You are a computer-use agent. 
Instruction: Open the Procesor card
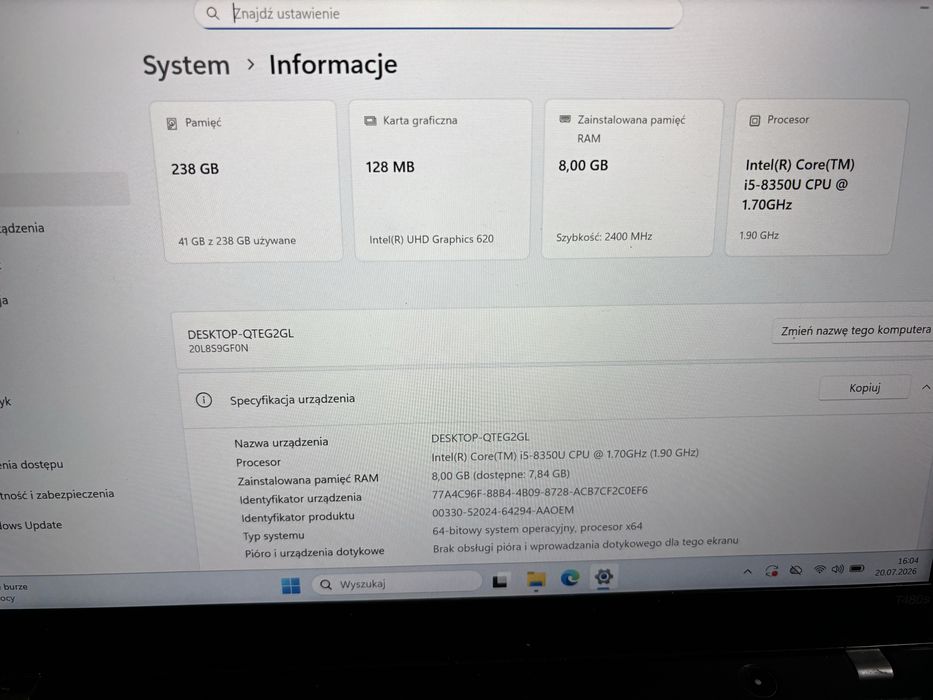[x=817, y=177]
